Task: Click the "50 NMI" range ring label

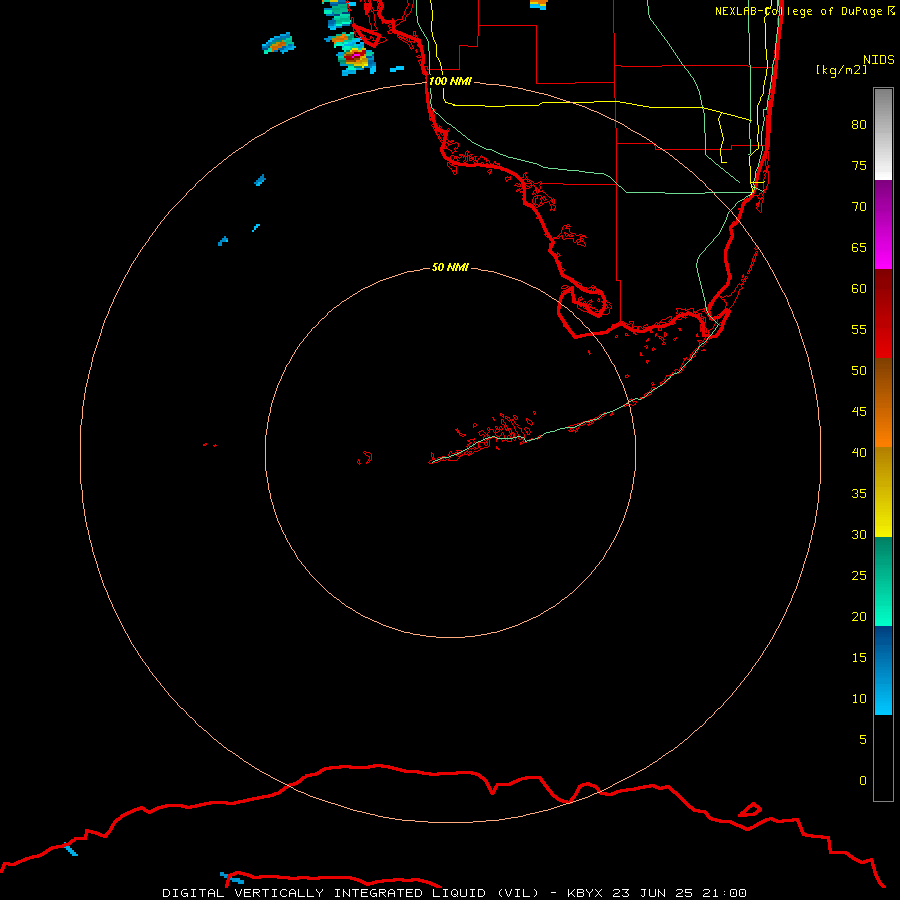Action: tap(450, 267)
